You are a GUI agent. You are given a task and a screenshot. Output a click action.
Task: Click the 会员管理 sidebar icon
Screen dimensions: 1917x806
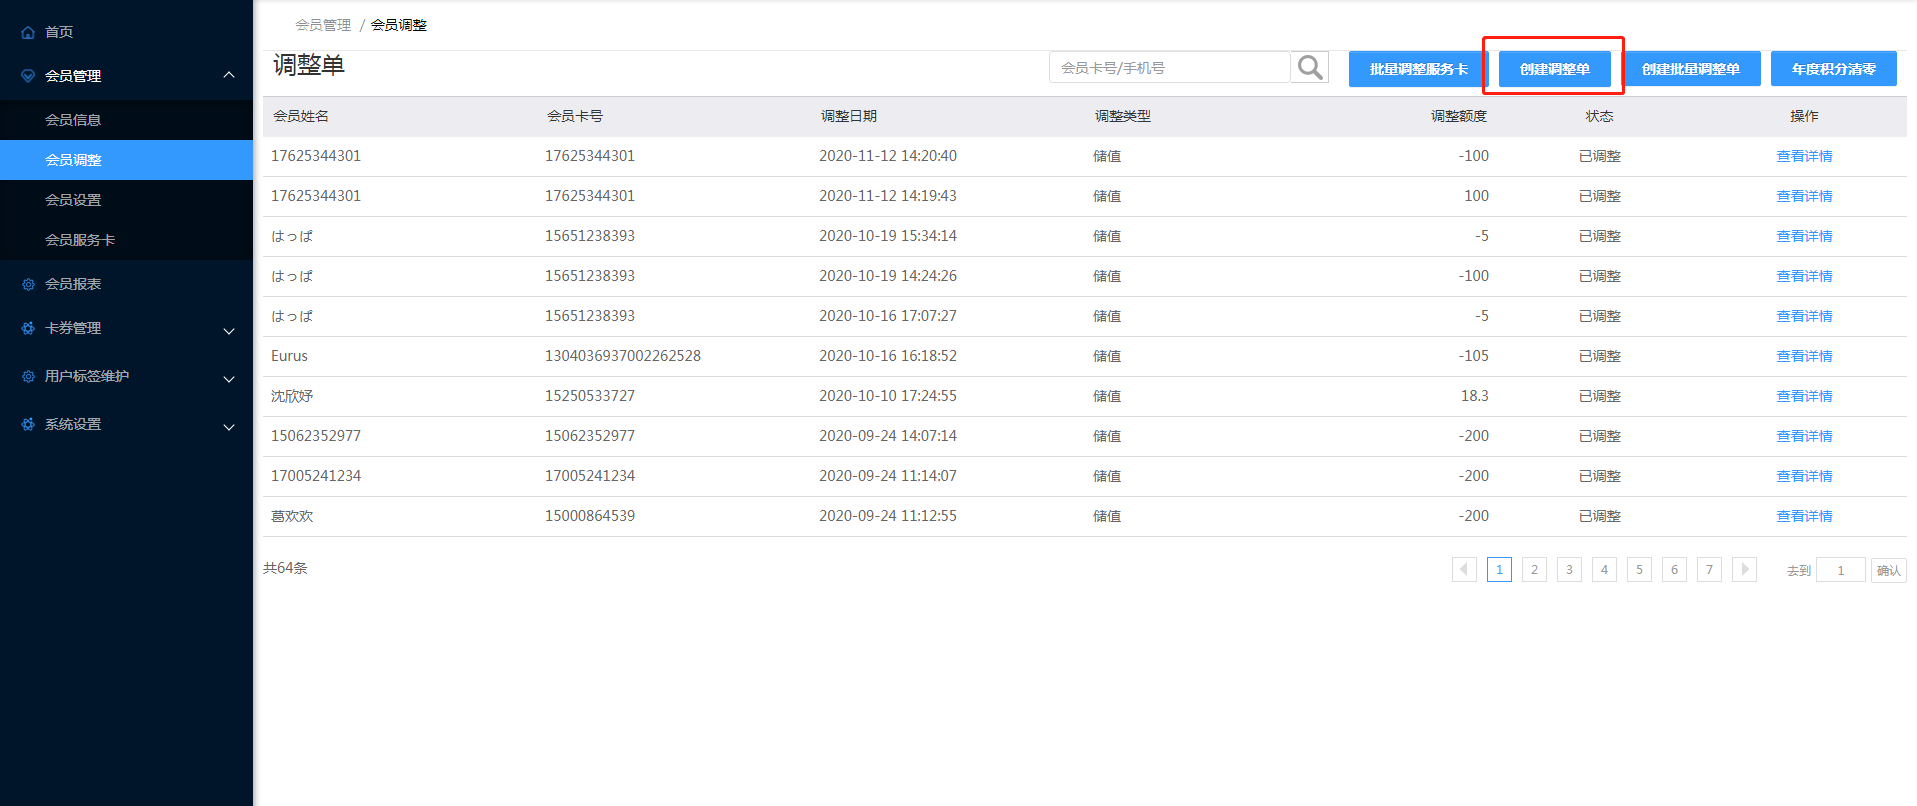point(28,76)
